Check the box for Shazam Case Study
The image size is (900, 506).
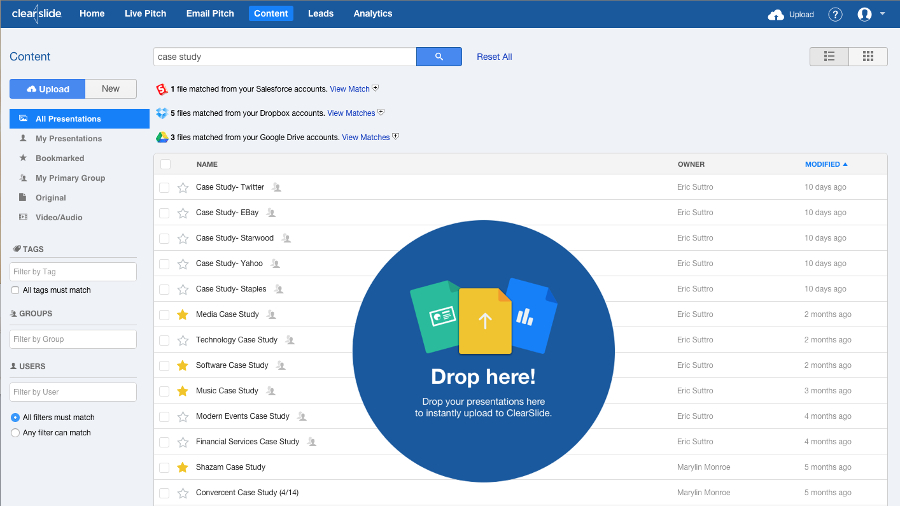164,468
